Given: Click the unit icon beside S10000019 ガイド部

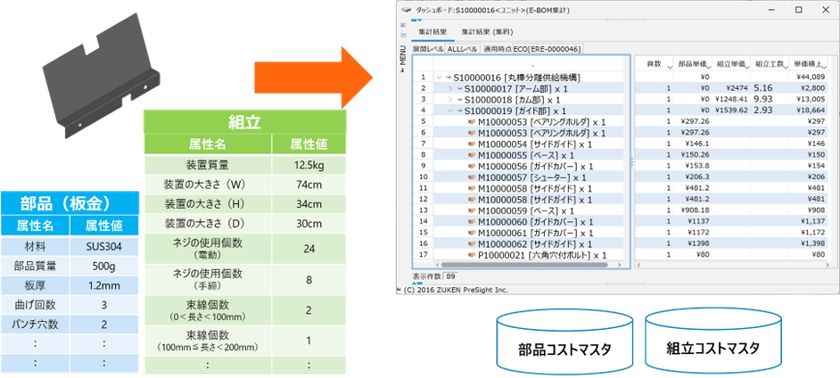Looking at the screenshot, I should tap(460, 111).
